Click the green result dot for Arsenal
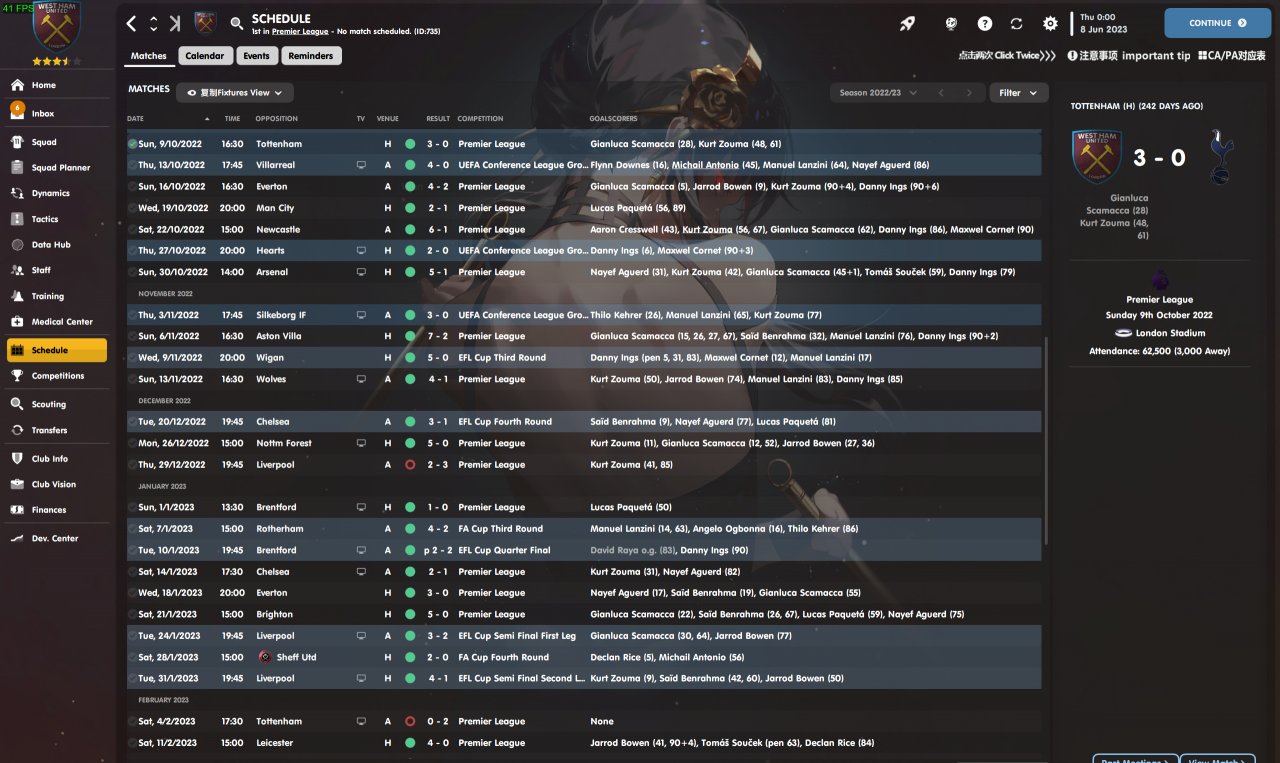 tap(410, 272)
